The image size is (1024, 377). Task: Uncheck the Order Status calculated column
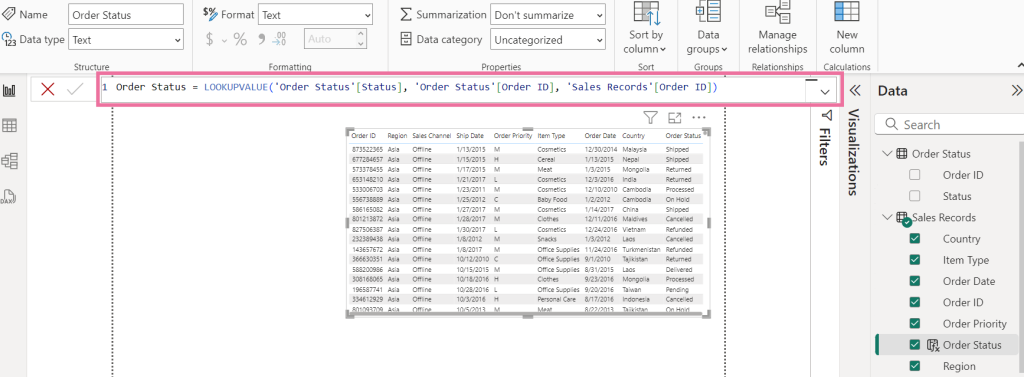coord(914,345)
